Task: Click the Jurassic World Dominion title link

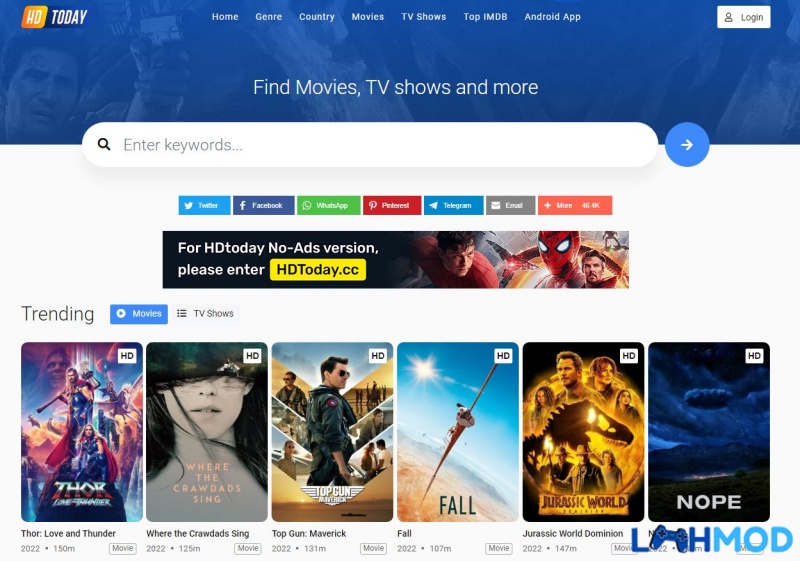Action: (x=572, y=533)
